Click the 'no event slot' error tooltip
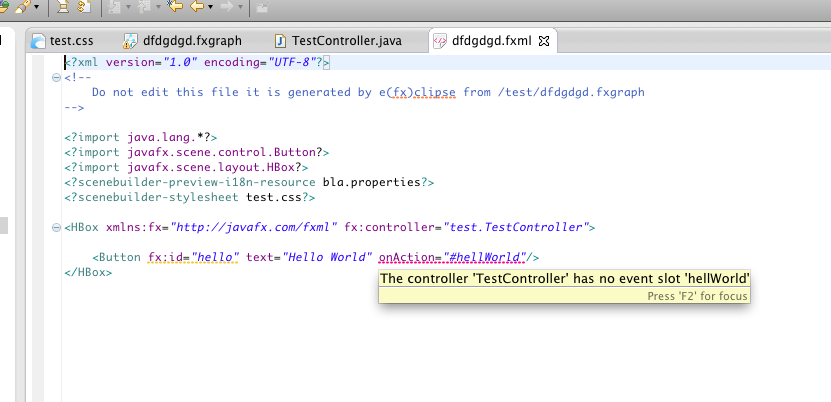Screen dimensions: 831x402 (564, 279)
